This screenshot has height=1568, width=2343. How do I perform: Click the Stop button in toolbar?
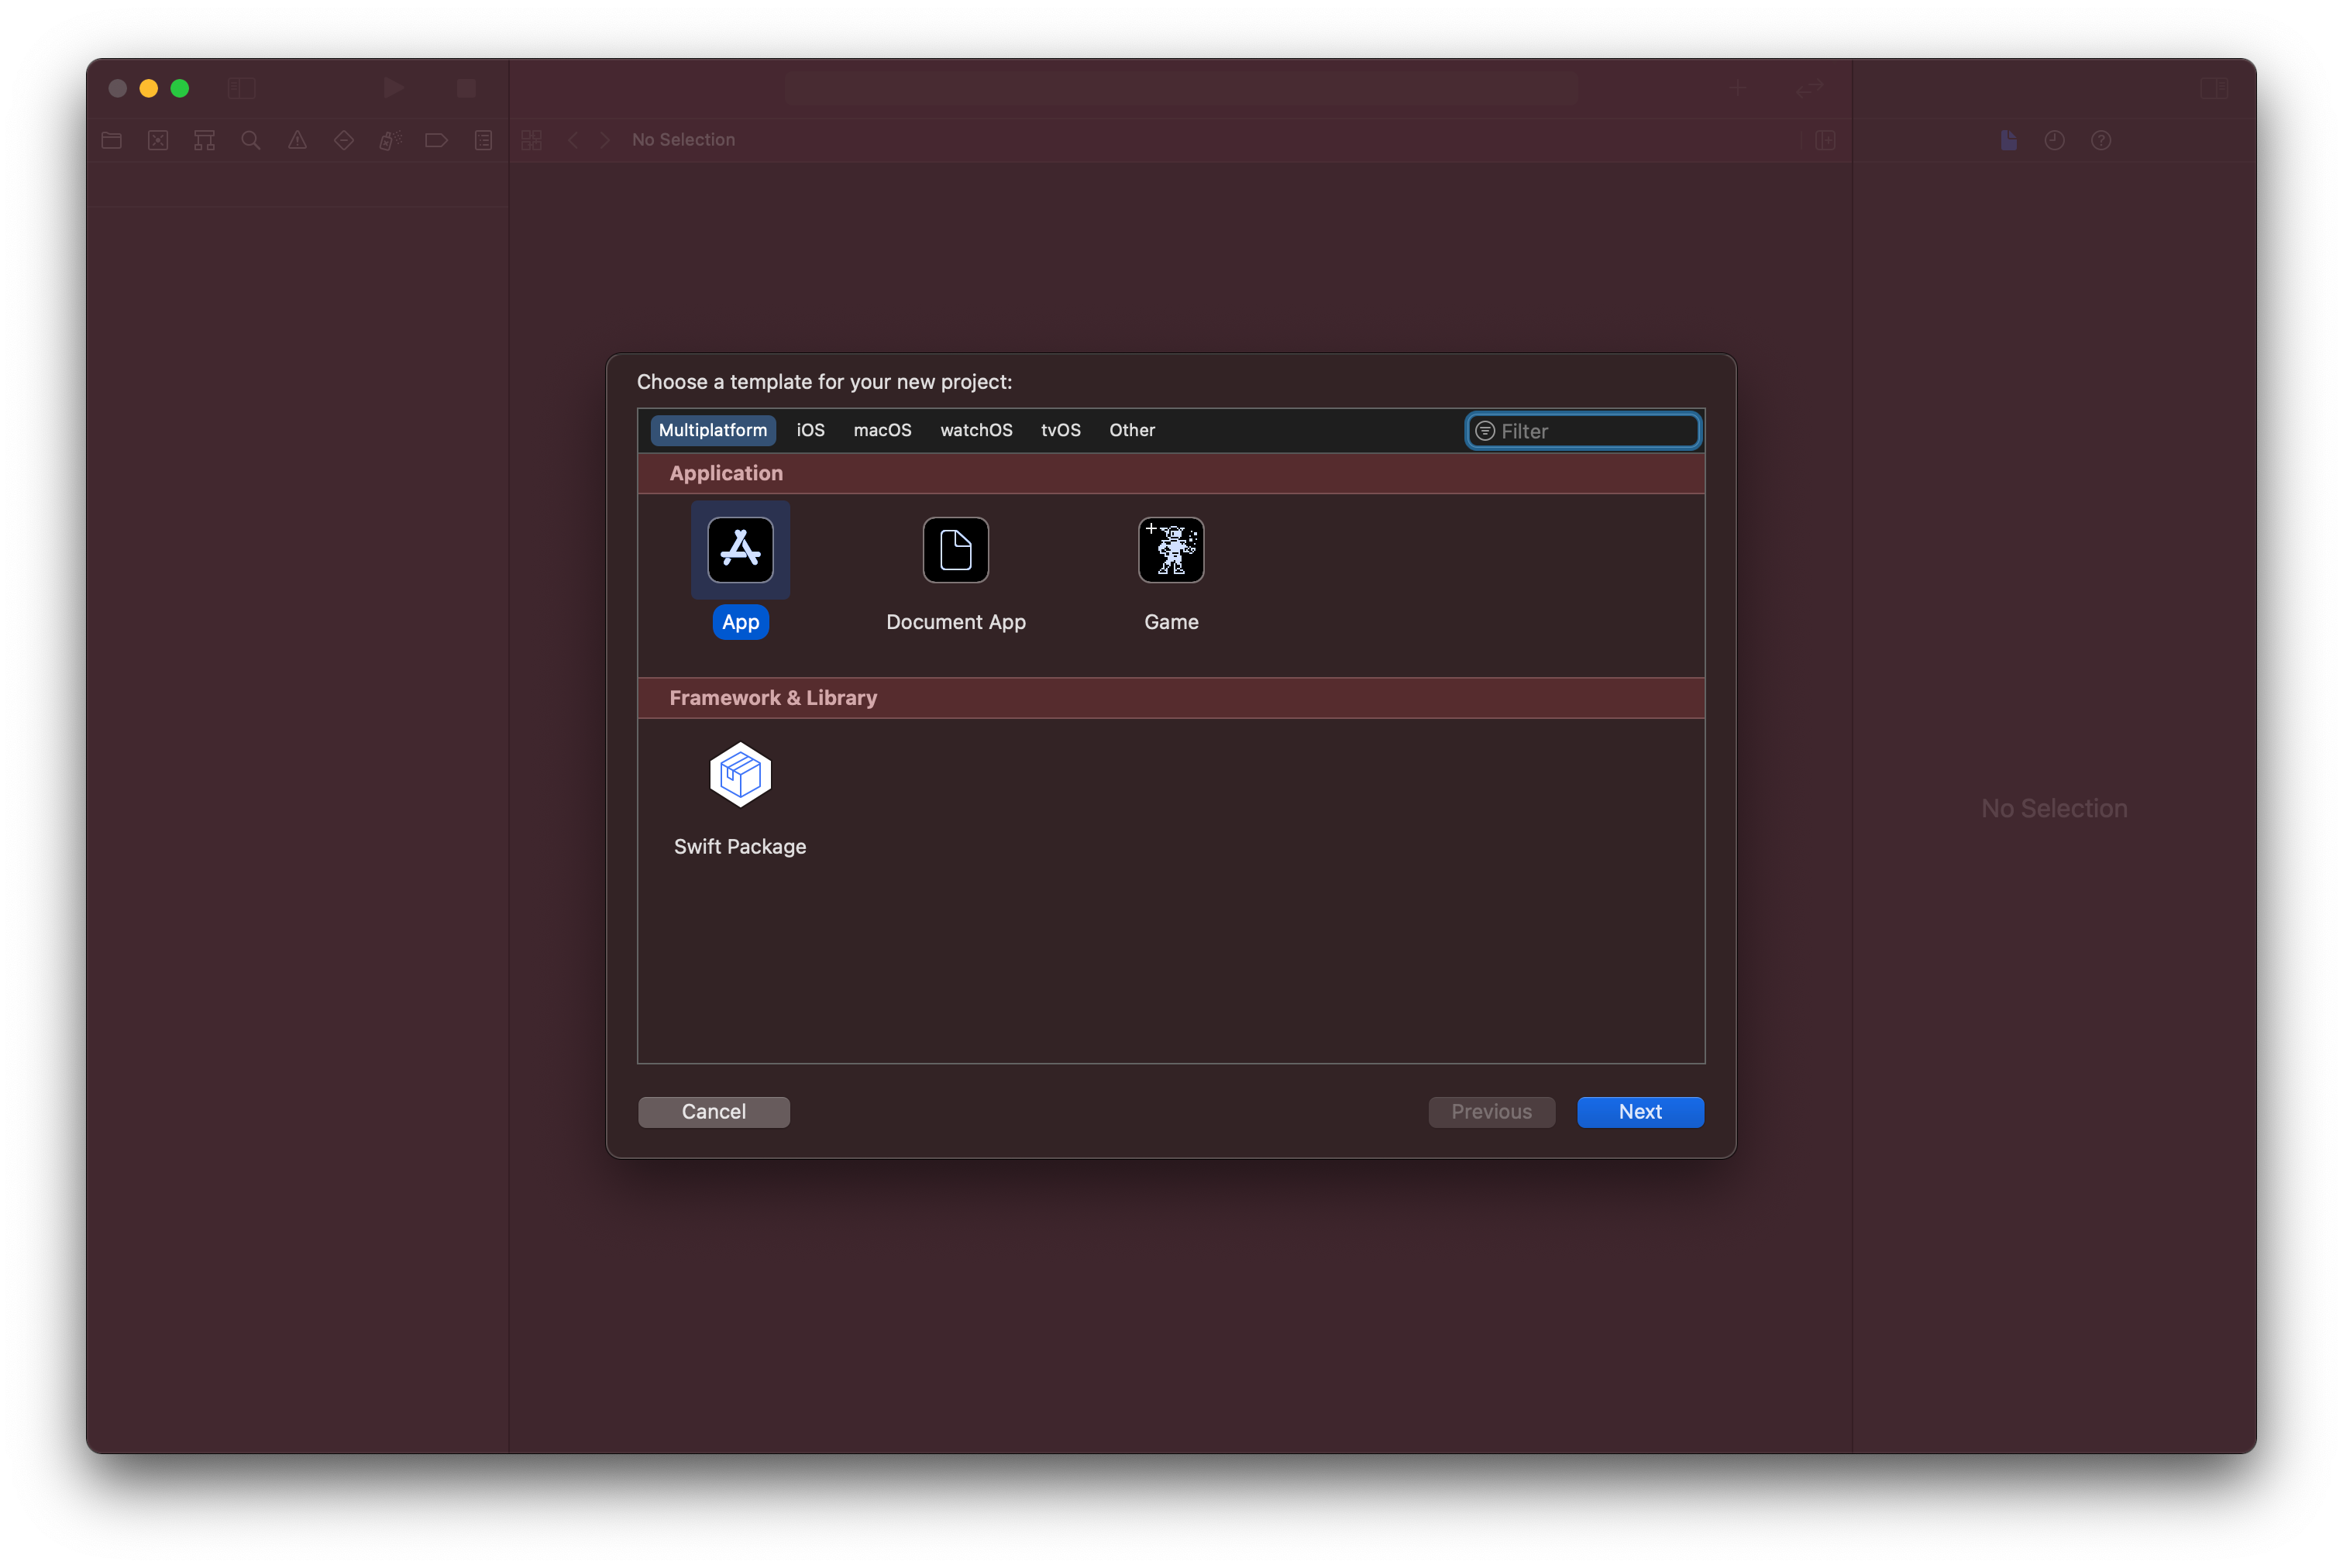tap(466, 88)
